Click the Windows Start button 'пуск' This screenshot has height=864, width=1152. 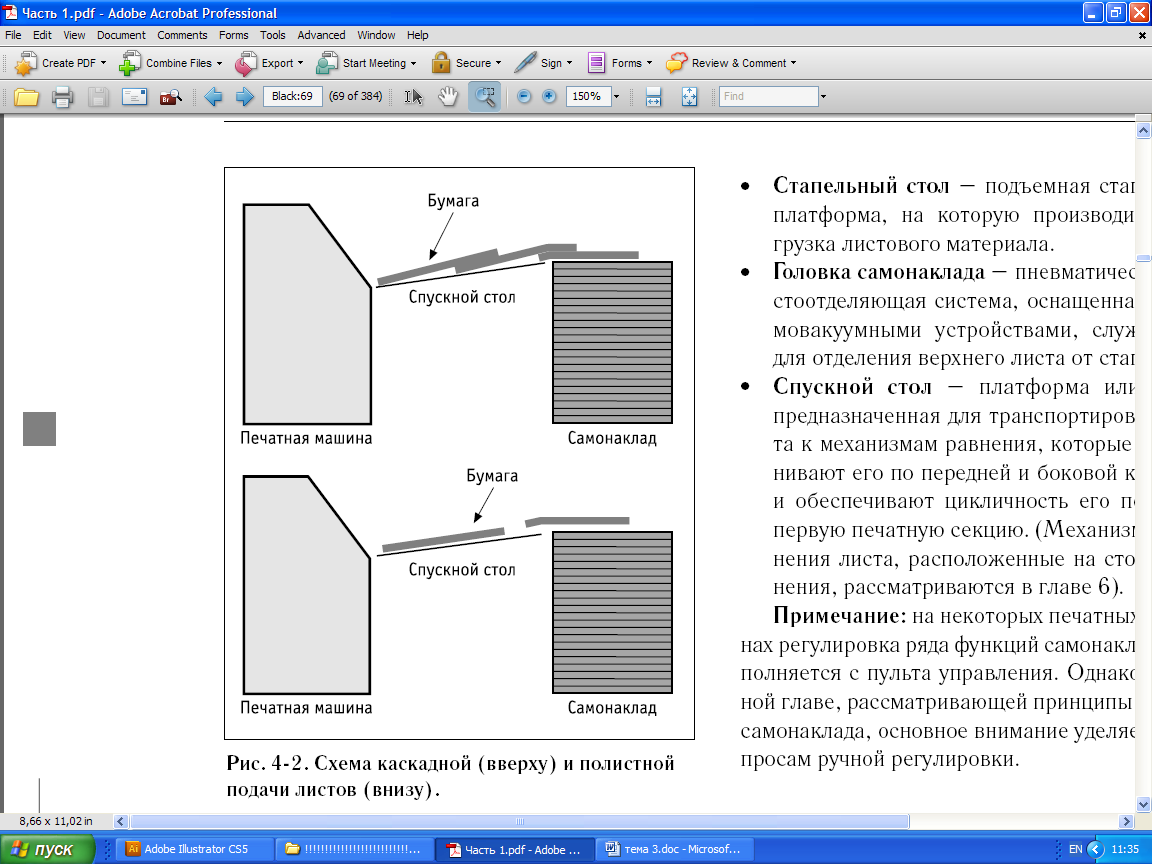pyautogui.click(x=46, y=849)
